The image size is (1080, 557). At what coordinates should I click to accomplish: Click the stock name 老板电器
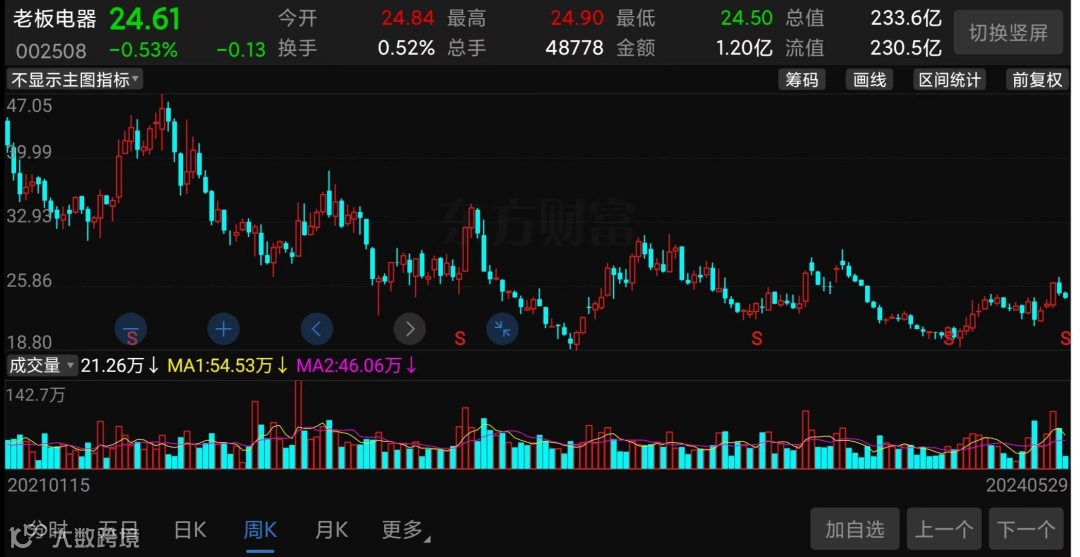point(54,19)
